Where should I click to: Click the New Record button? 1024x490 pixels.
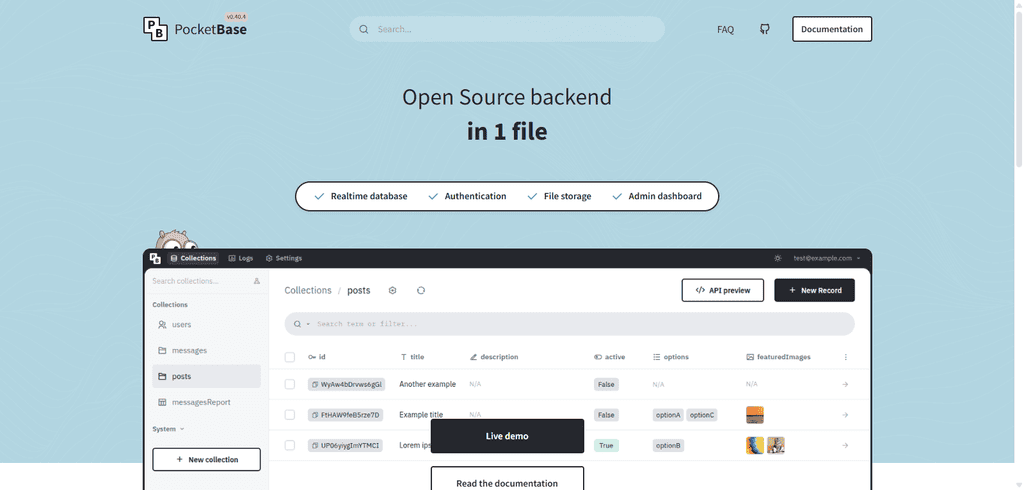pyautogui.click(x=814, y=290)
